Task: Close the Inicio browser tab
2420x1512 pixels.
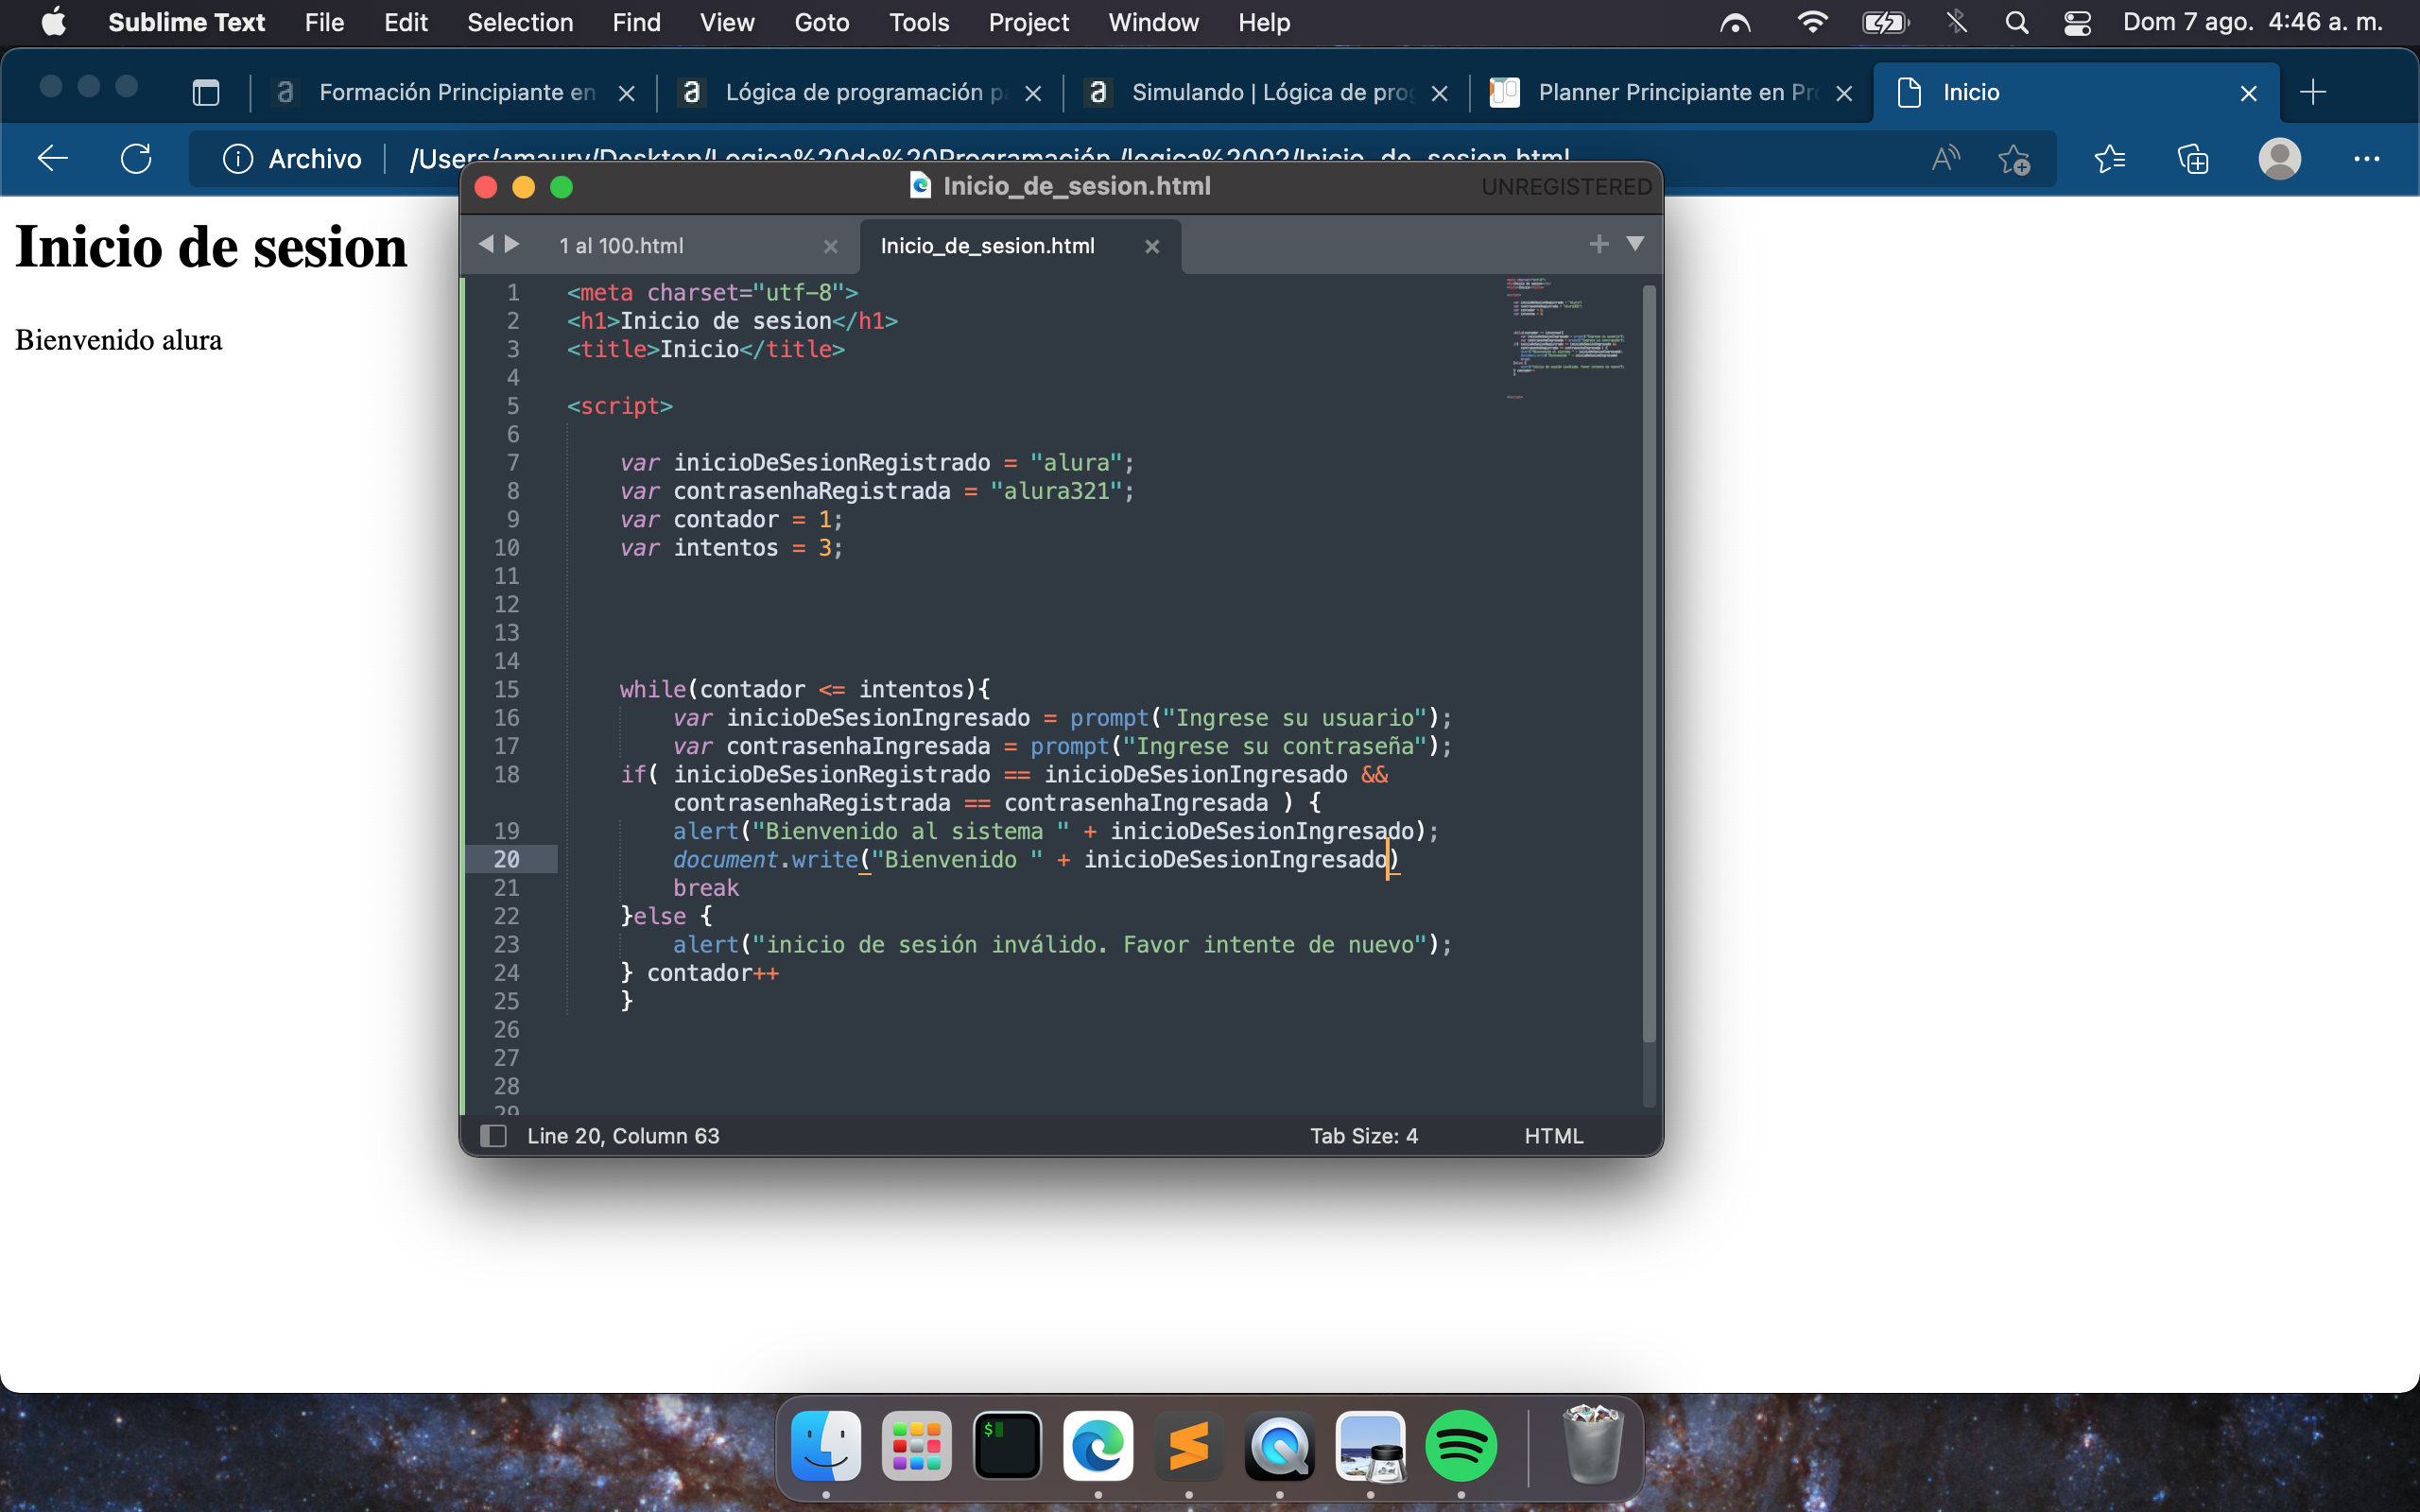Action: click(x=2248, y=94)
